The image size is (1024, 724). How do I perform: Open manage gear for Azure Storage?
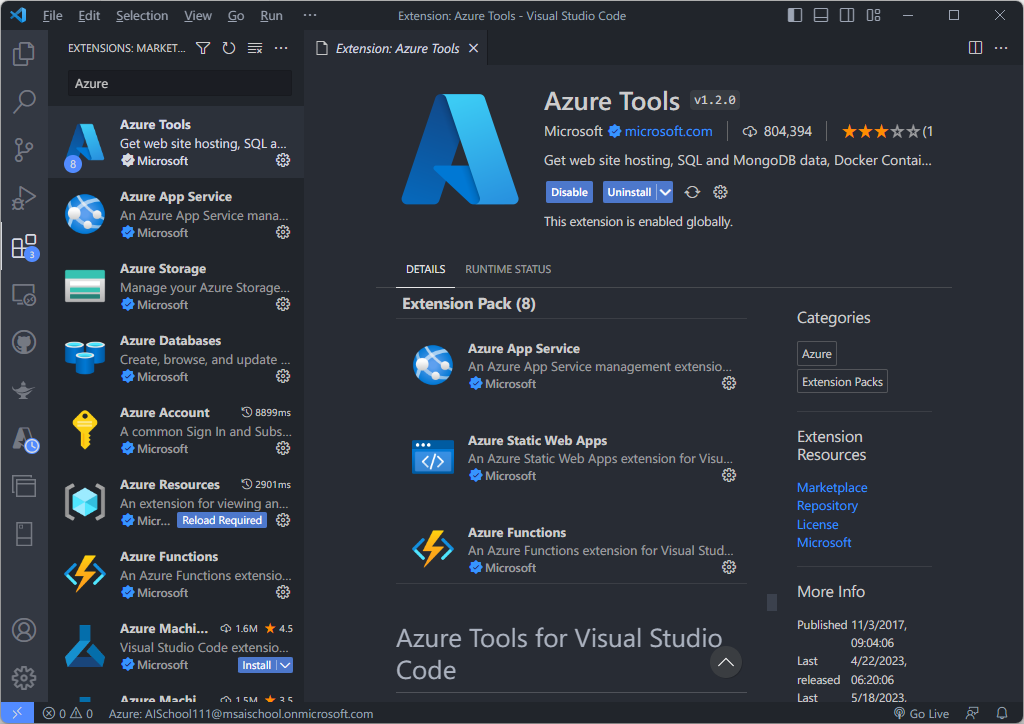283,304
